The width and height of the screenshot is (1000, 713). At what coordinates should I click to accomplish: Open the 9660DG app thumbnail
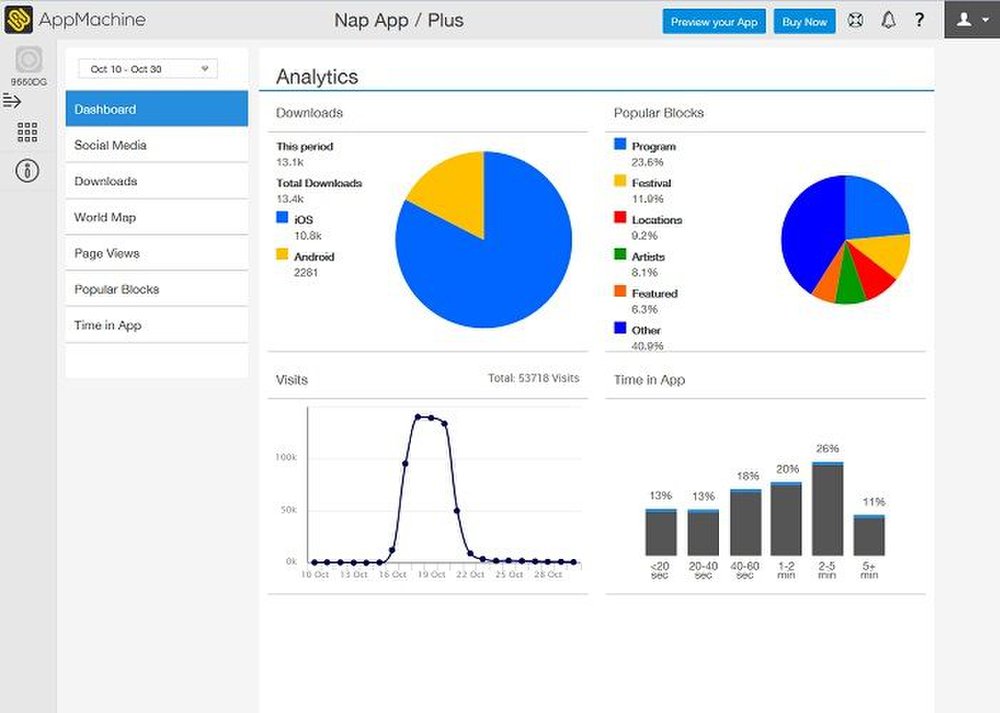(28, 60)
